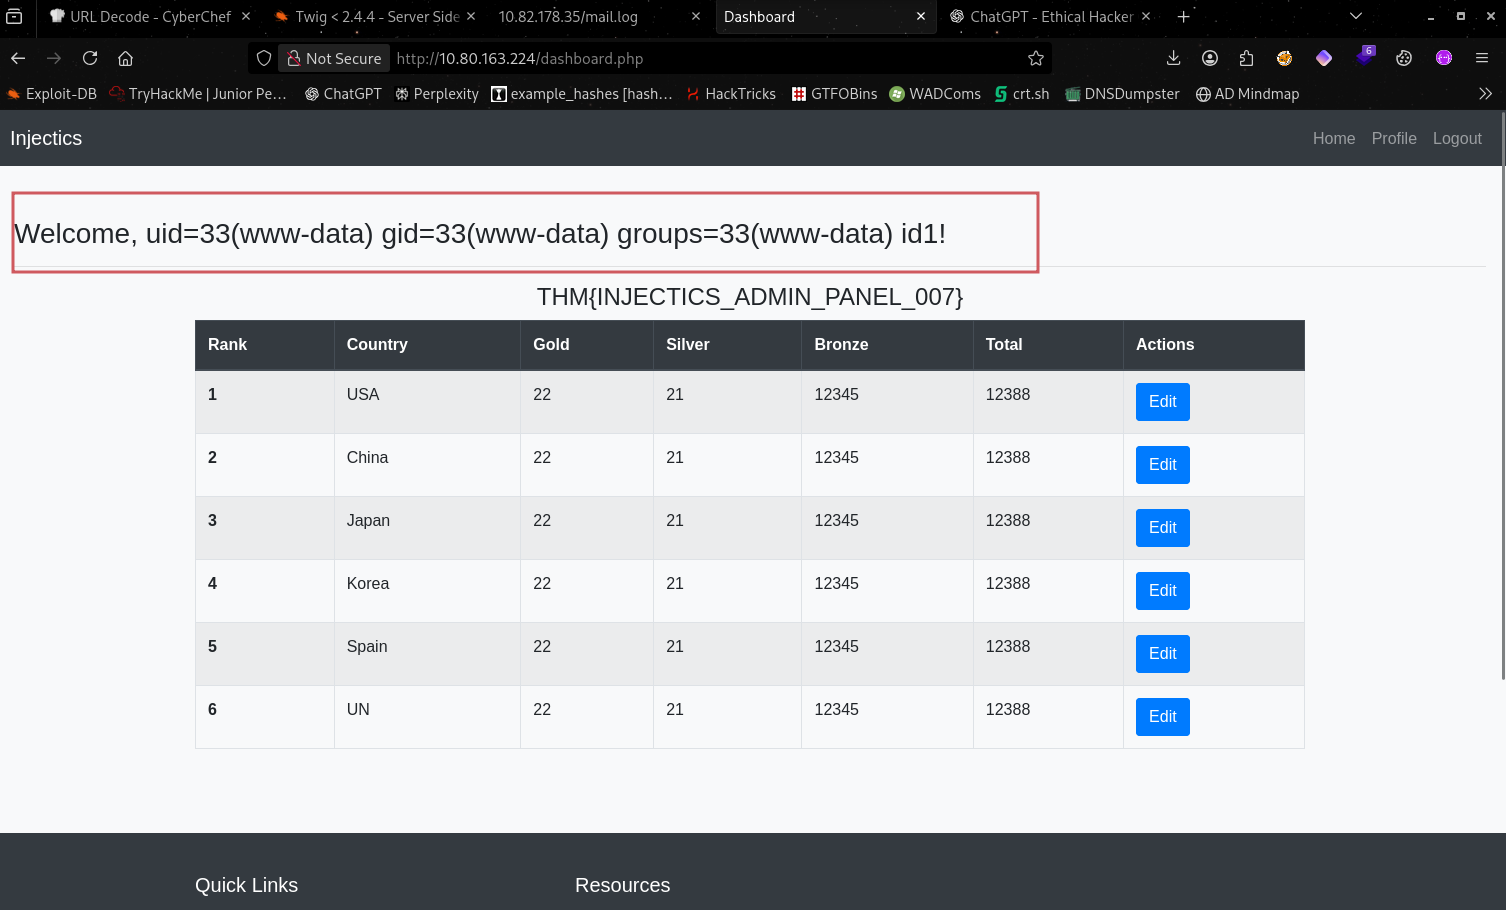Open the GTFOBins bookmark
Viewport: 1506px width, 910px height.
[x=834, y=93]
